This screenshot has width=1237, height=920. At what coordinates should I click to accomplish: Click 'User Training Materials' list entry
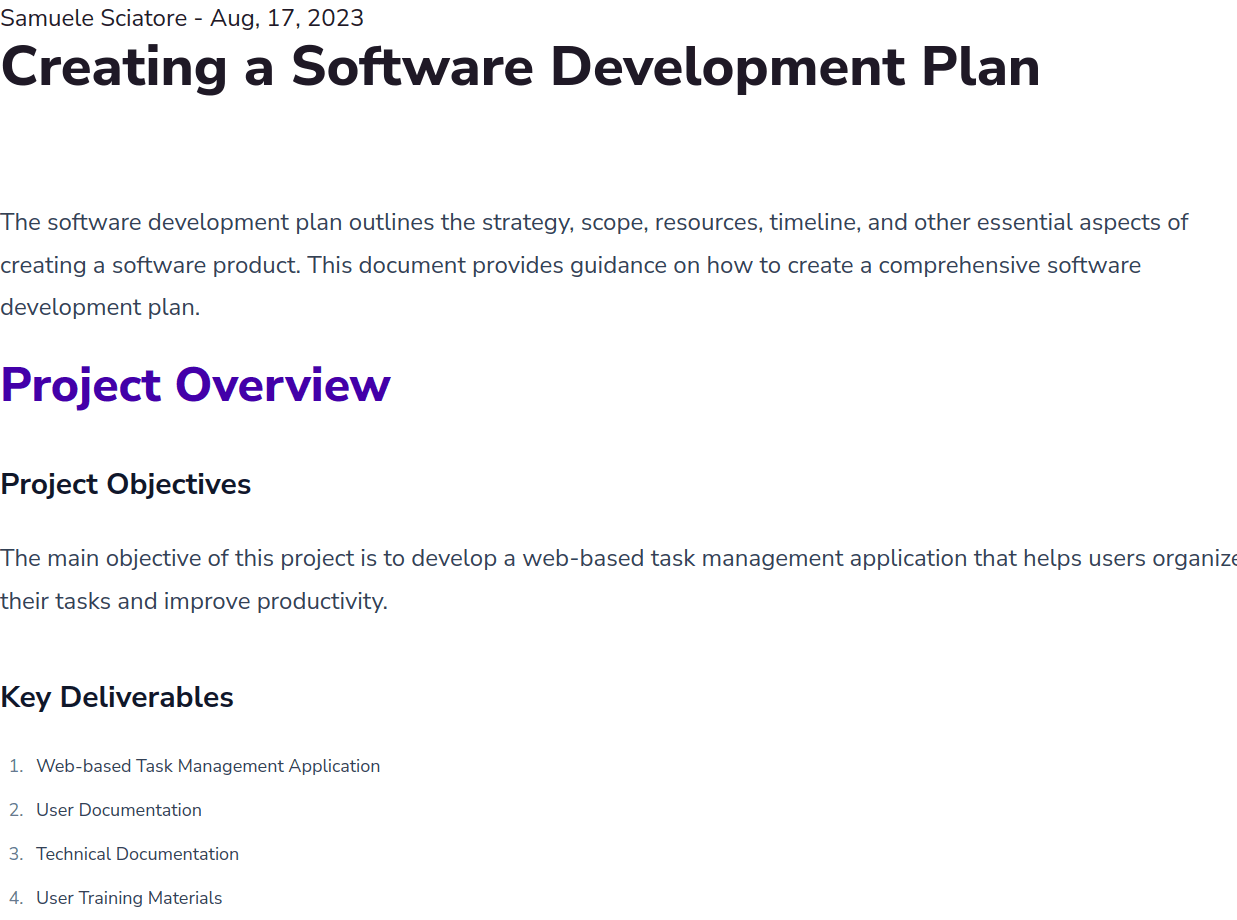(129, 898)
